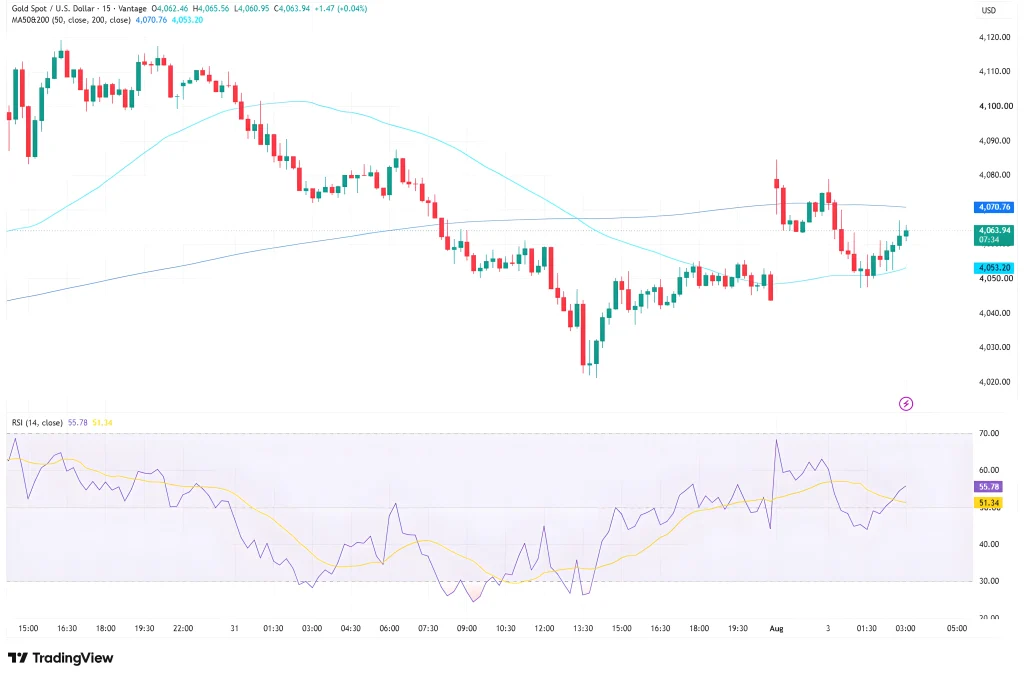This screenshot has width=1024, height=678.
Task: Click the 70.00 RSI axis label
Action: click(x=989, y=433)
